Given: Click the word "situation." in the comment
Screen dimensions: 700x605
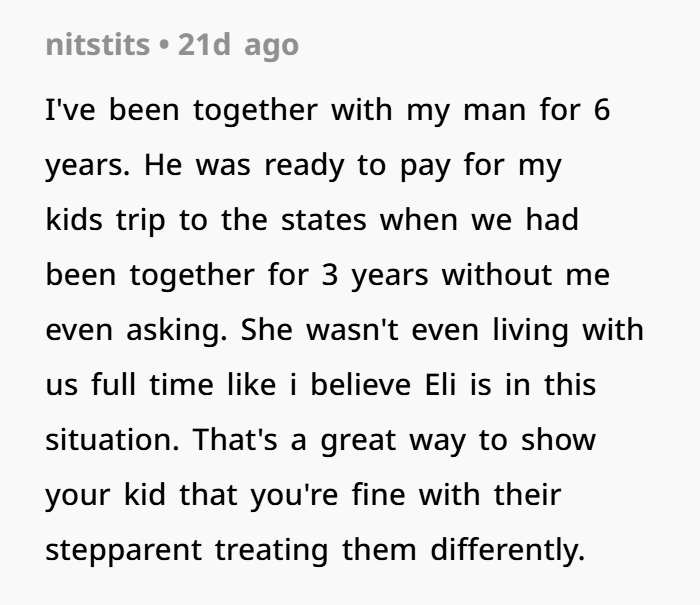Looking at the screenshot, I should 112,439.
